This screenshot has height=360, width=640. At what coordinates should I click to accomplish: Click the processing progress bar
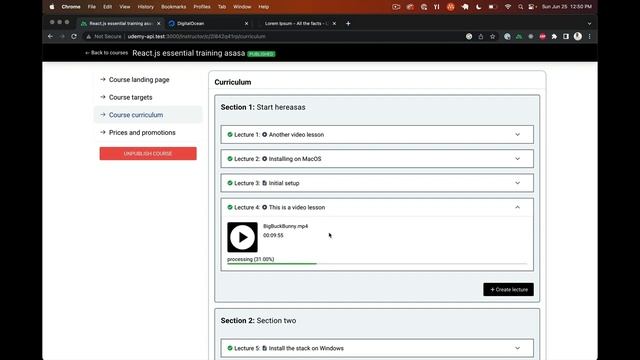pyautogui.click(x=377, y=264)
